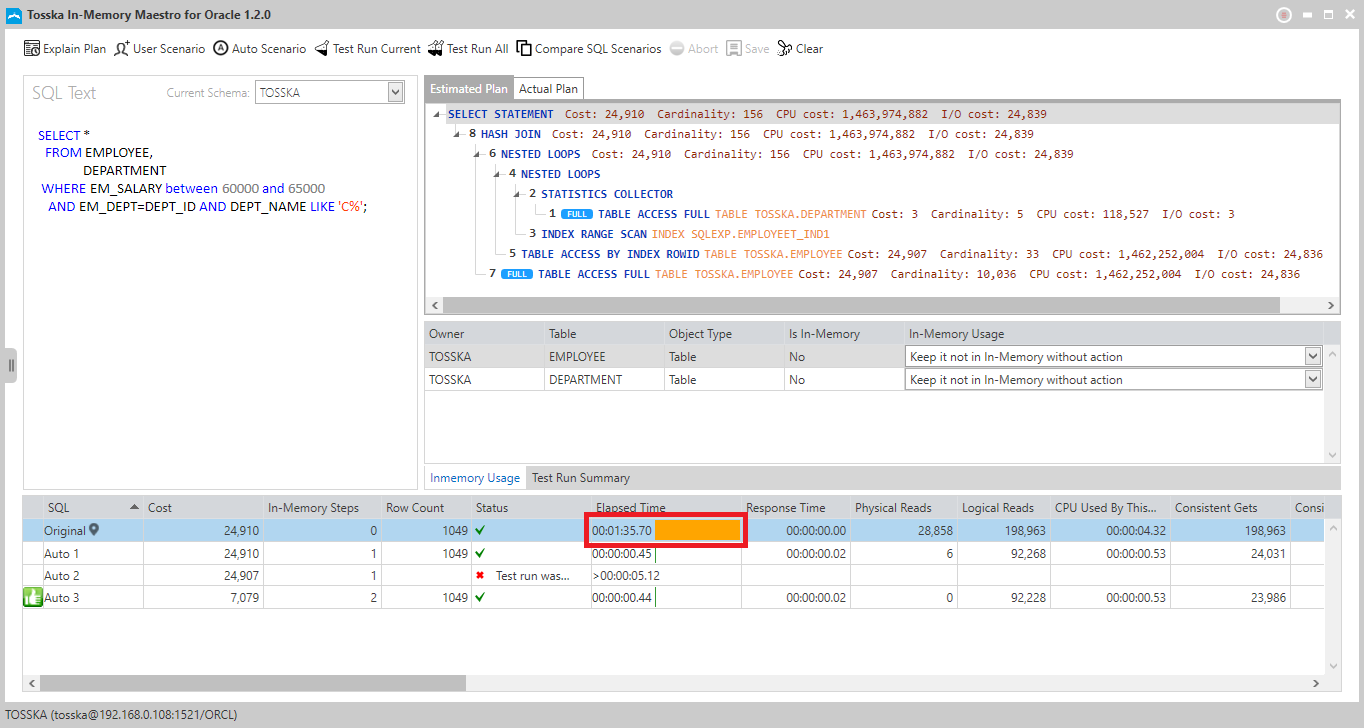Click the Object Type column header
This screenshot has height=728, width=1365.
[x=724, y=334]
